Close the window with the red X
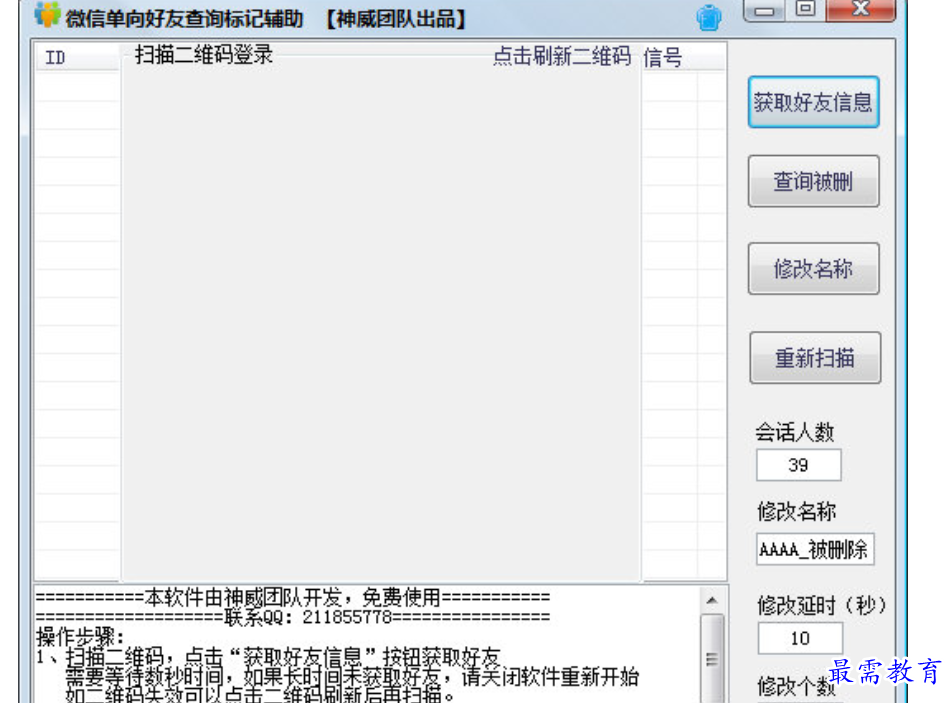 pos(860,10)
